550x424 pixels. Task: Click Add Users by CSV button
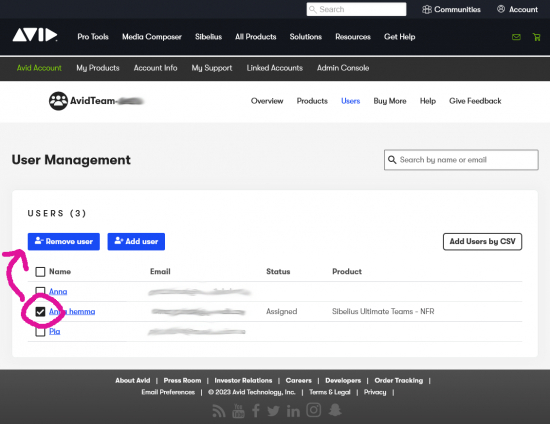482,242
